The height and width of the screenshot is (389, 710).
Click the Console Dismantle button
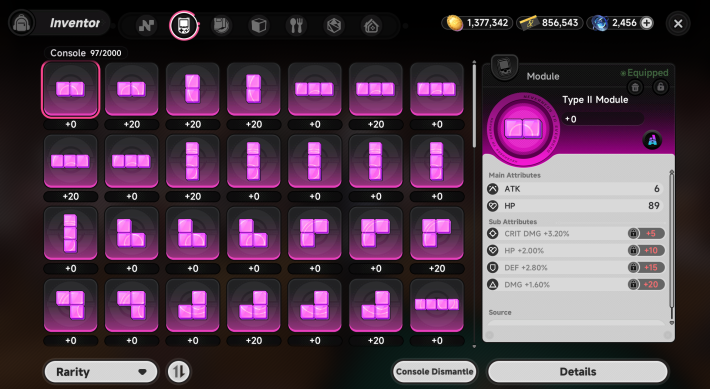click(x=434, y=372)
